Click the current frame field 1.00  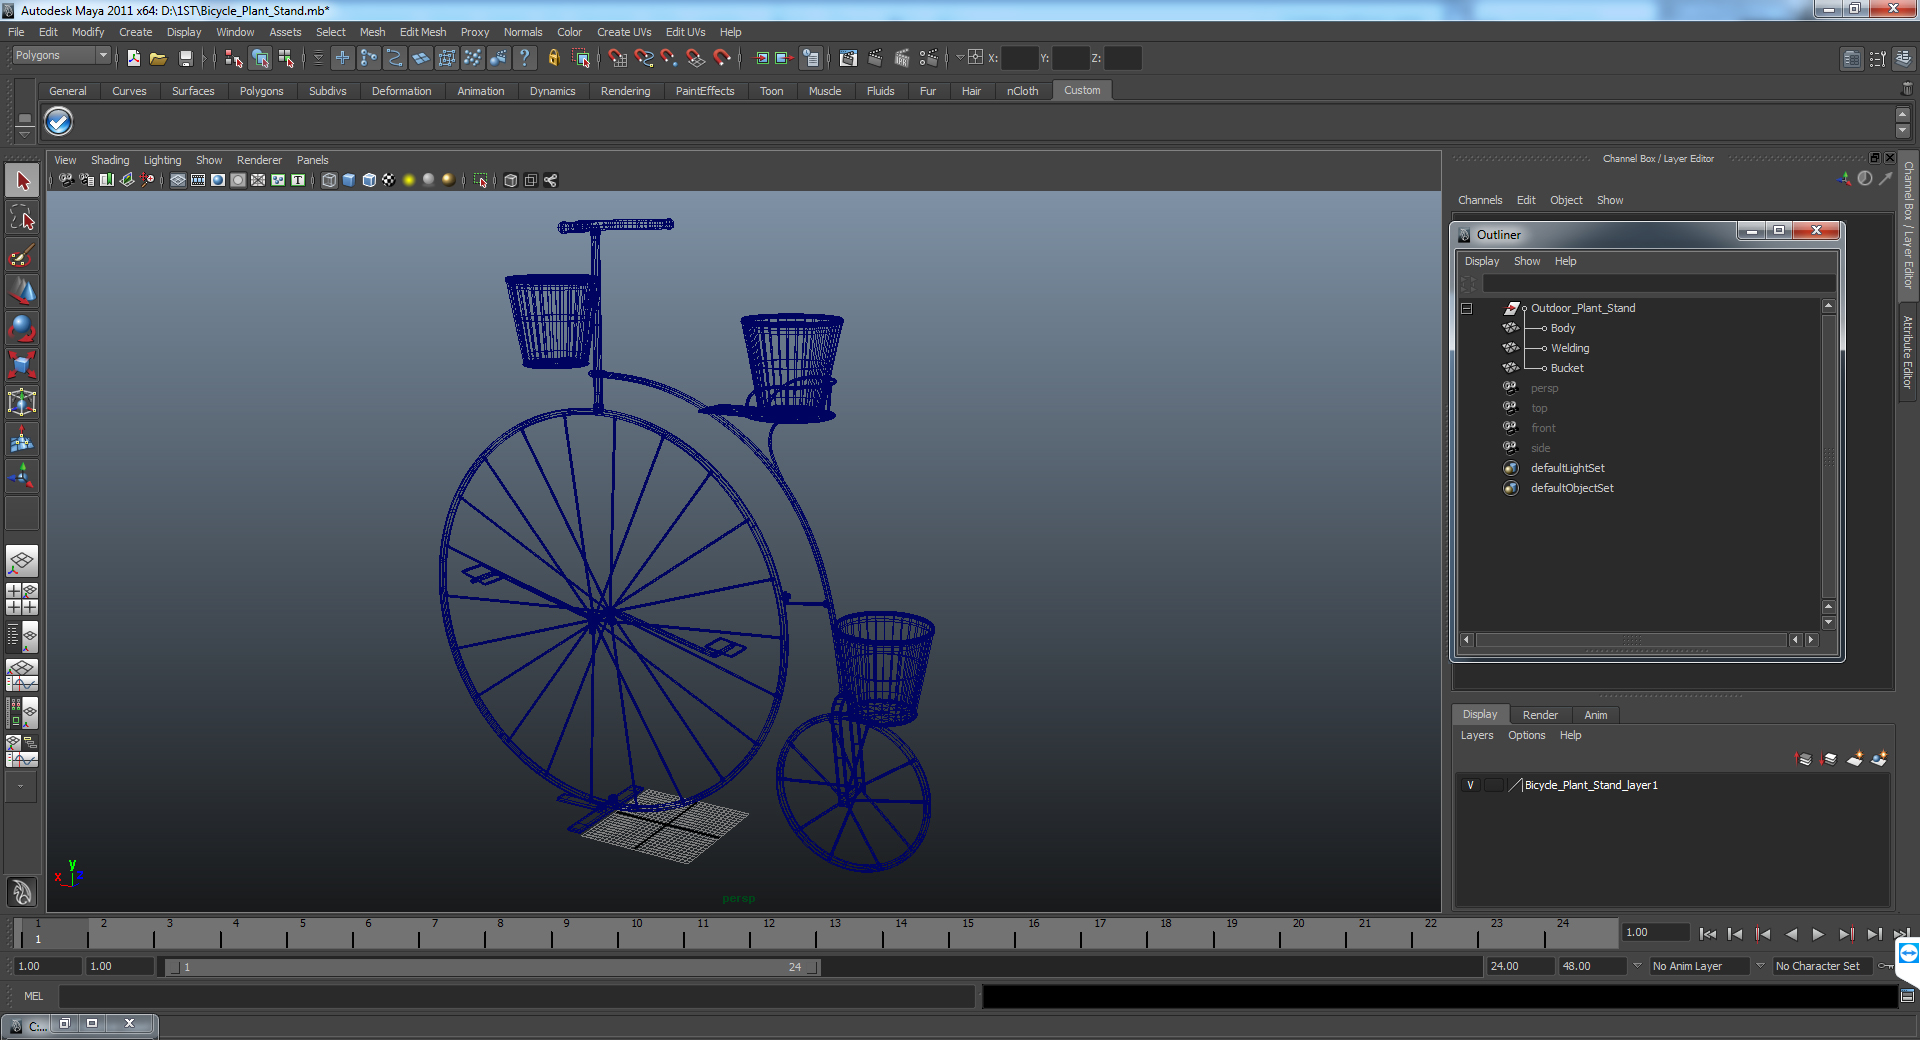point(1655,932)
